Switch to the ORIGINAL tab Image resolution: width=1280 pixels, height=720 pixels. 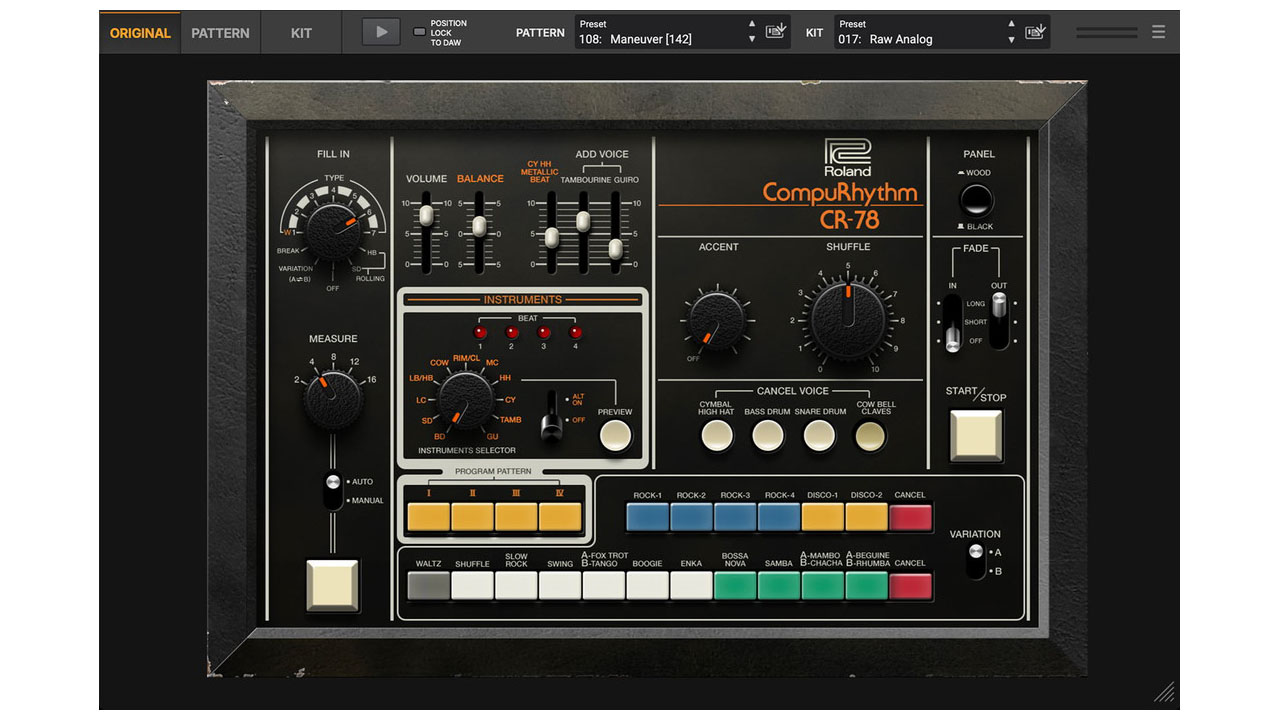140,33
